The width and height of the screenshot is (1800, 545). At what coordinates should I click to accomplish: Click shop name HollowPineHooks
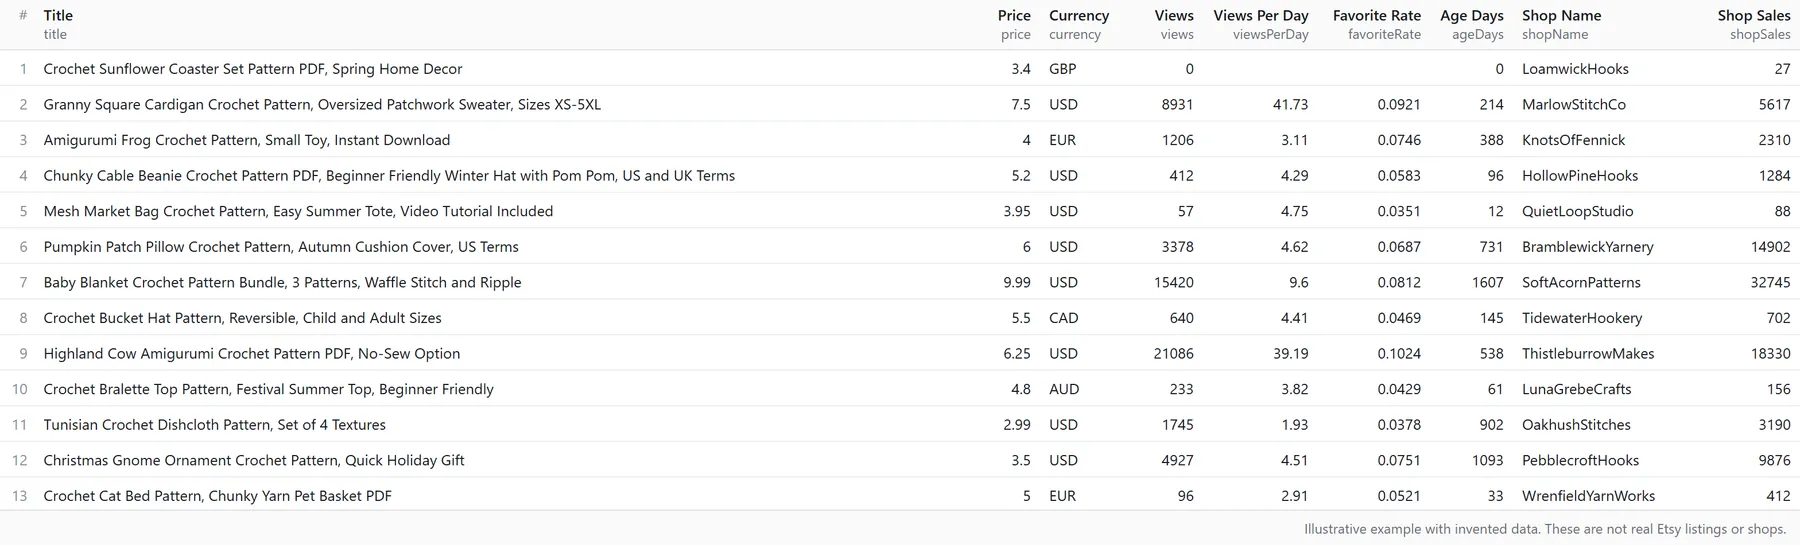point(1580,175)
